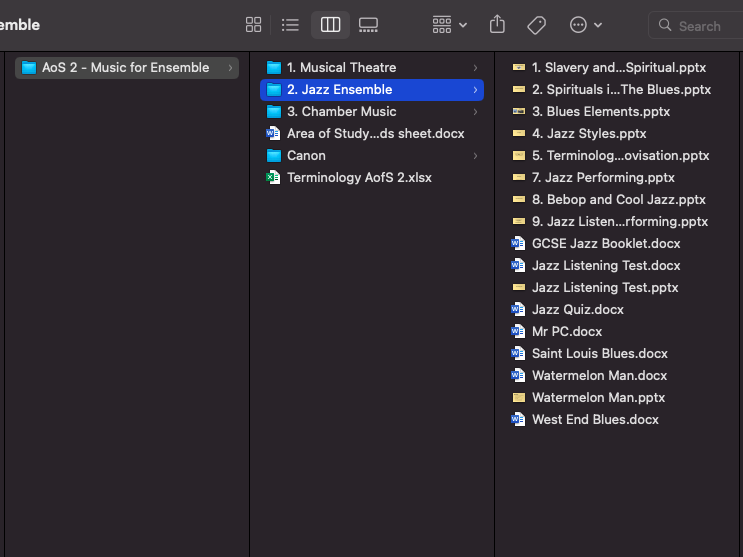
Task: Open the 1. Musical Theatre folder
Action: (x=341, y=68)
